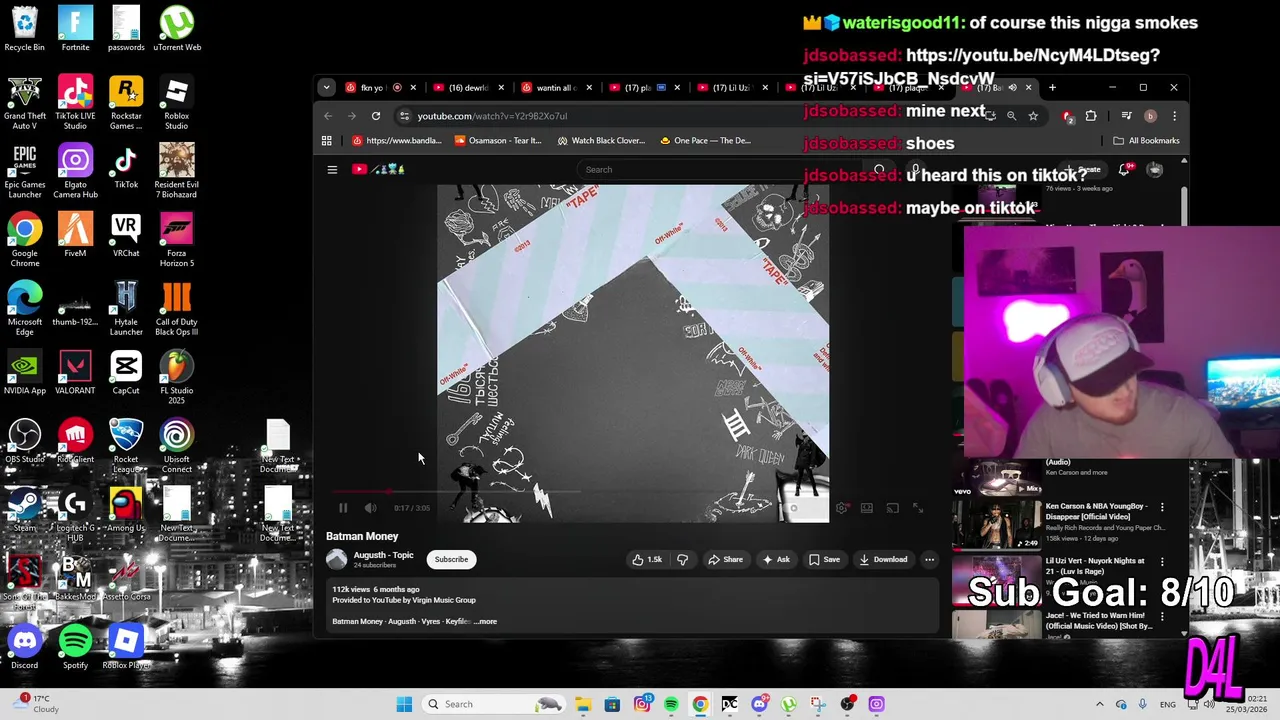1280x720 pixels.
Task: Open the ENG language switcher
Action: [1167, 704]
